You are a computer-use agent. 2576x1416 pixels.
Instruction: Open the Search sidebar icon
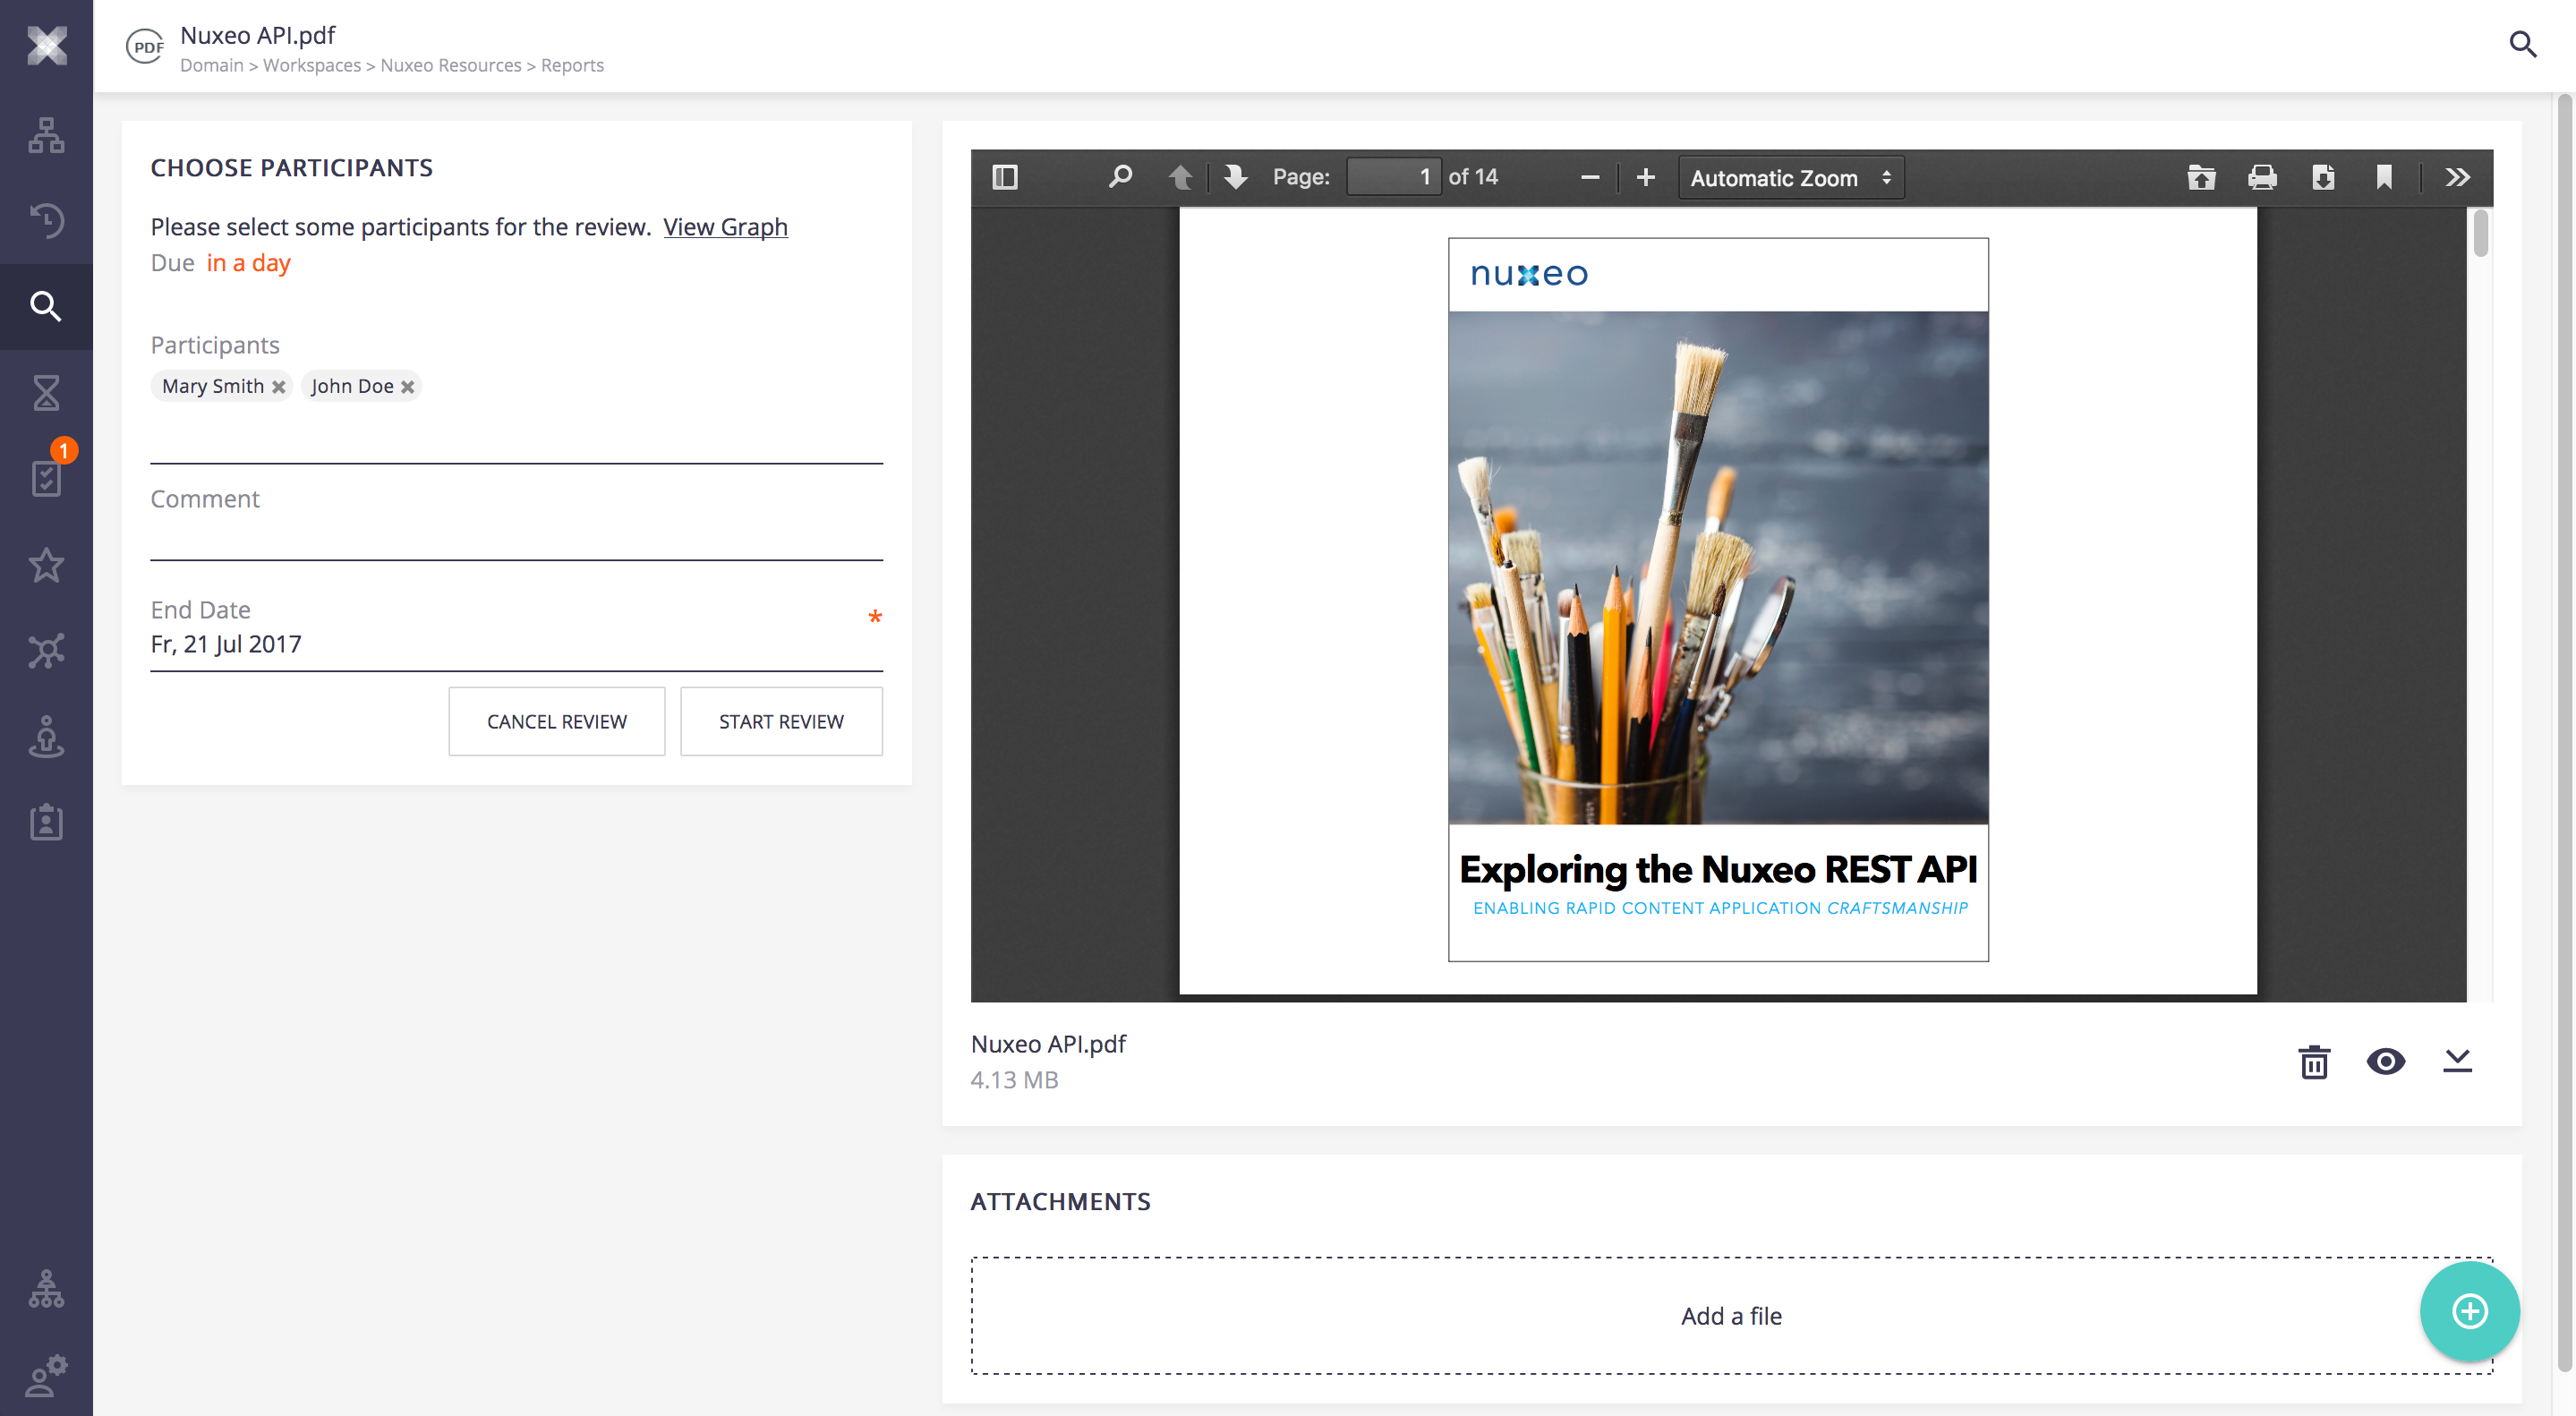click(x=46, y=306)
